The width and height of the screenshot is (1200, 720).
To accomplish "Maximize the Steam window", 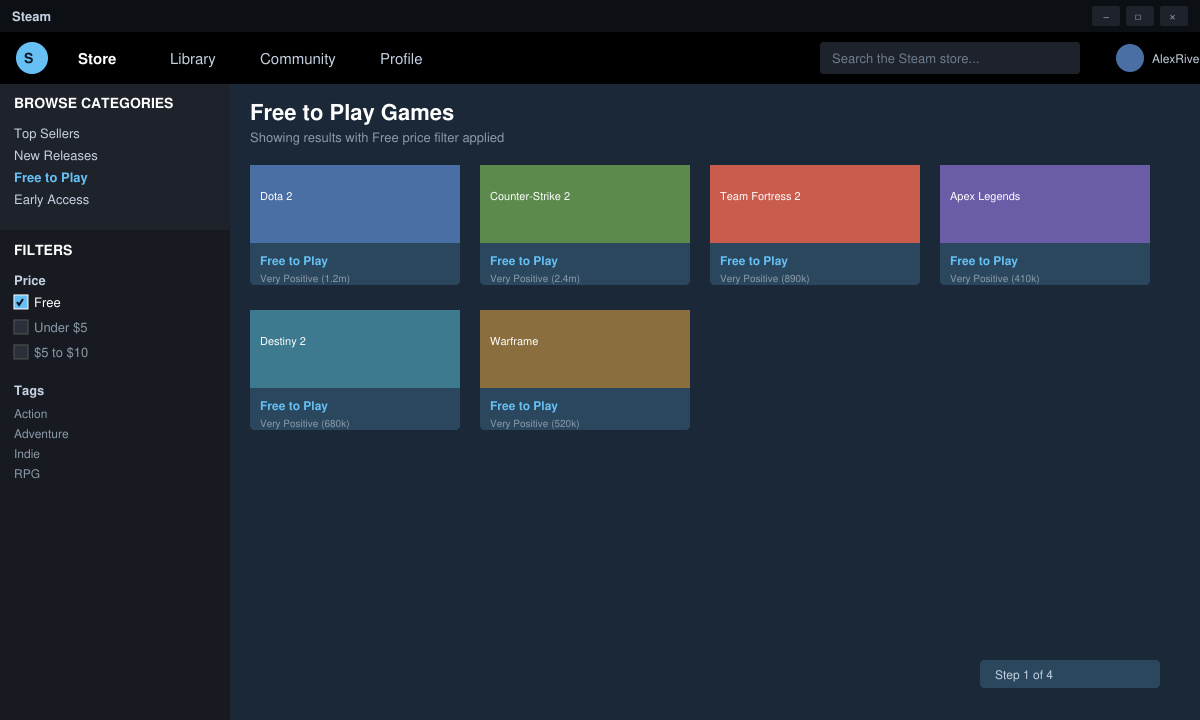I will coord(1140,16).
